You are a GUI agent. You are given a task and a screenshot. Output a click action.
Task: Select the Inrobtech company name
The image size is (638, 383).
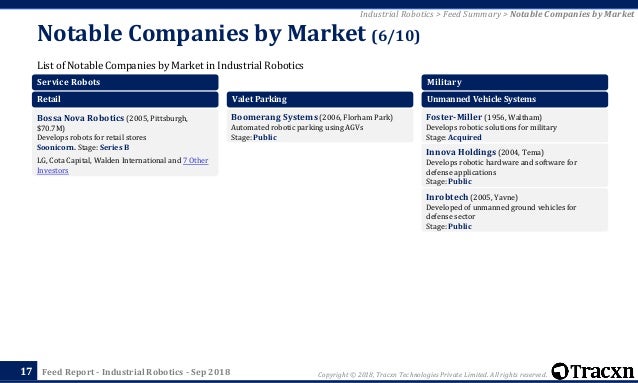pyautogui.click(x=447, y=197)
